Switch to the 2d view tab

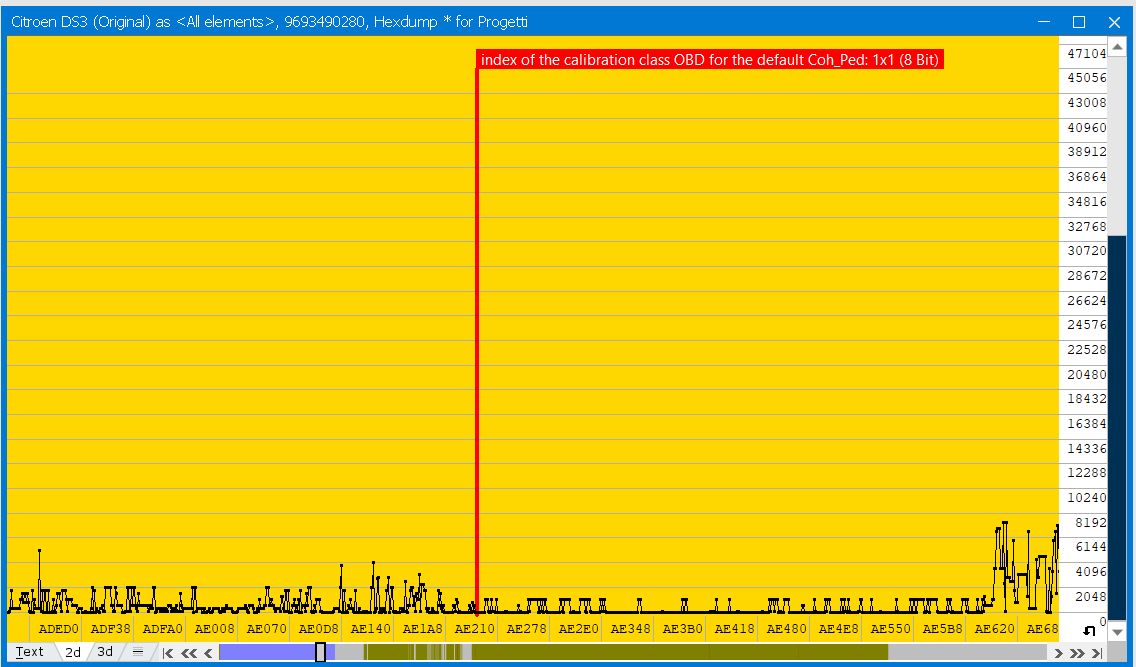72,652
